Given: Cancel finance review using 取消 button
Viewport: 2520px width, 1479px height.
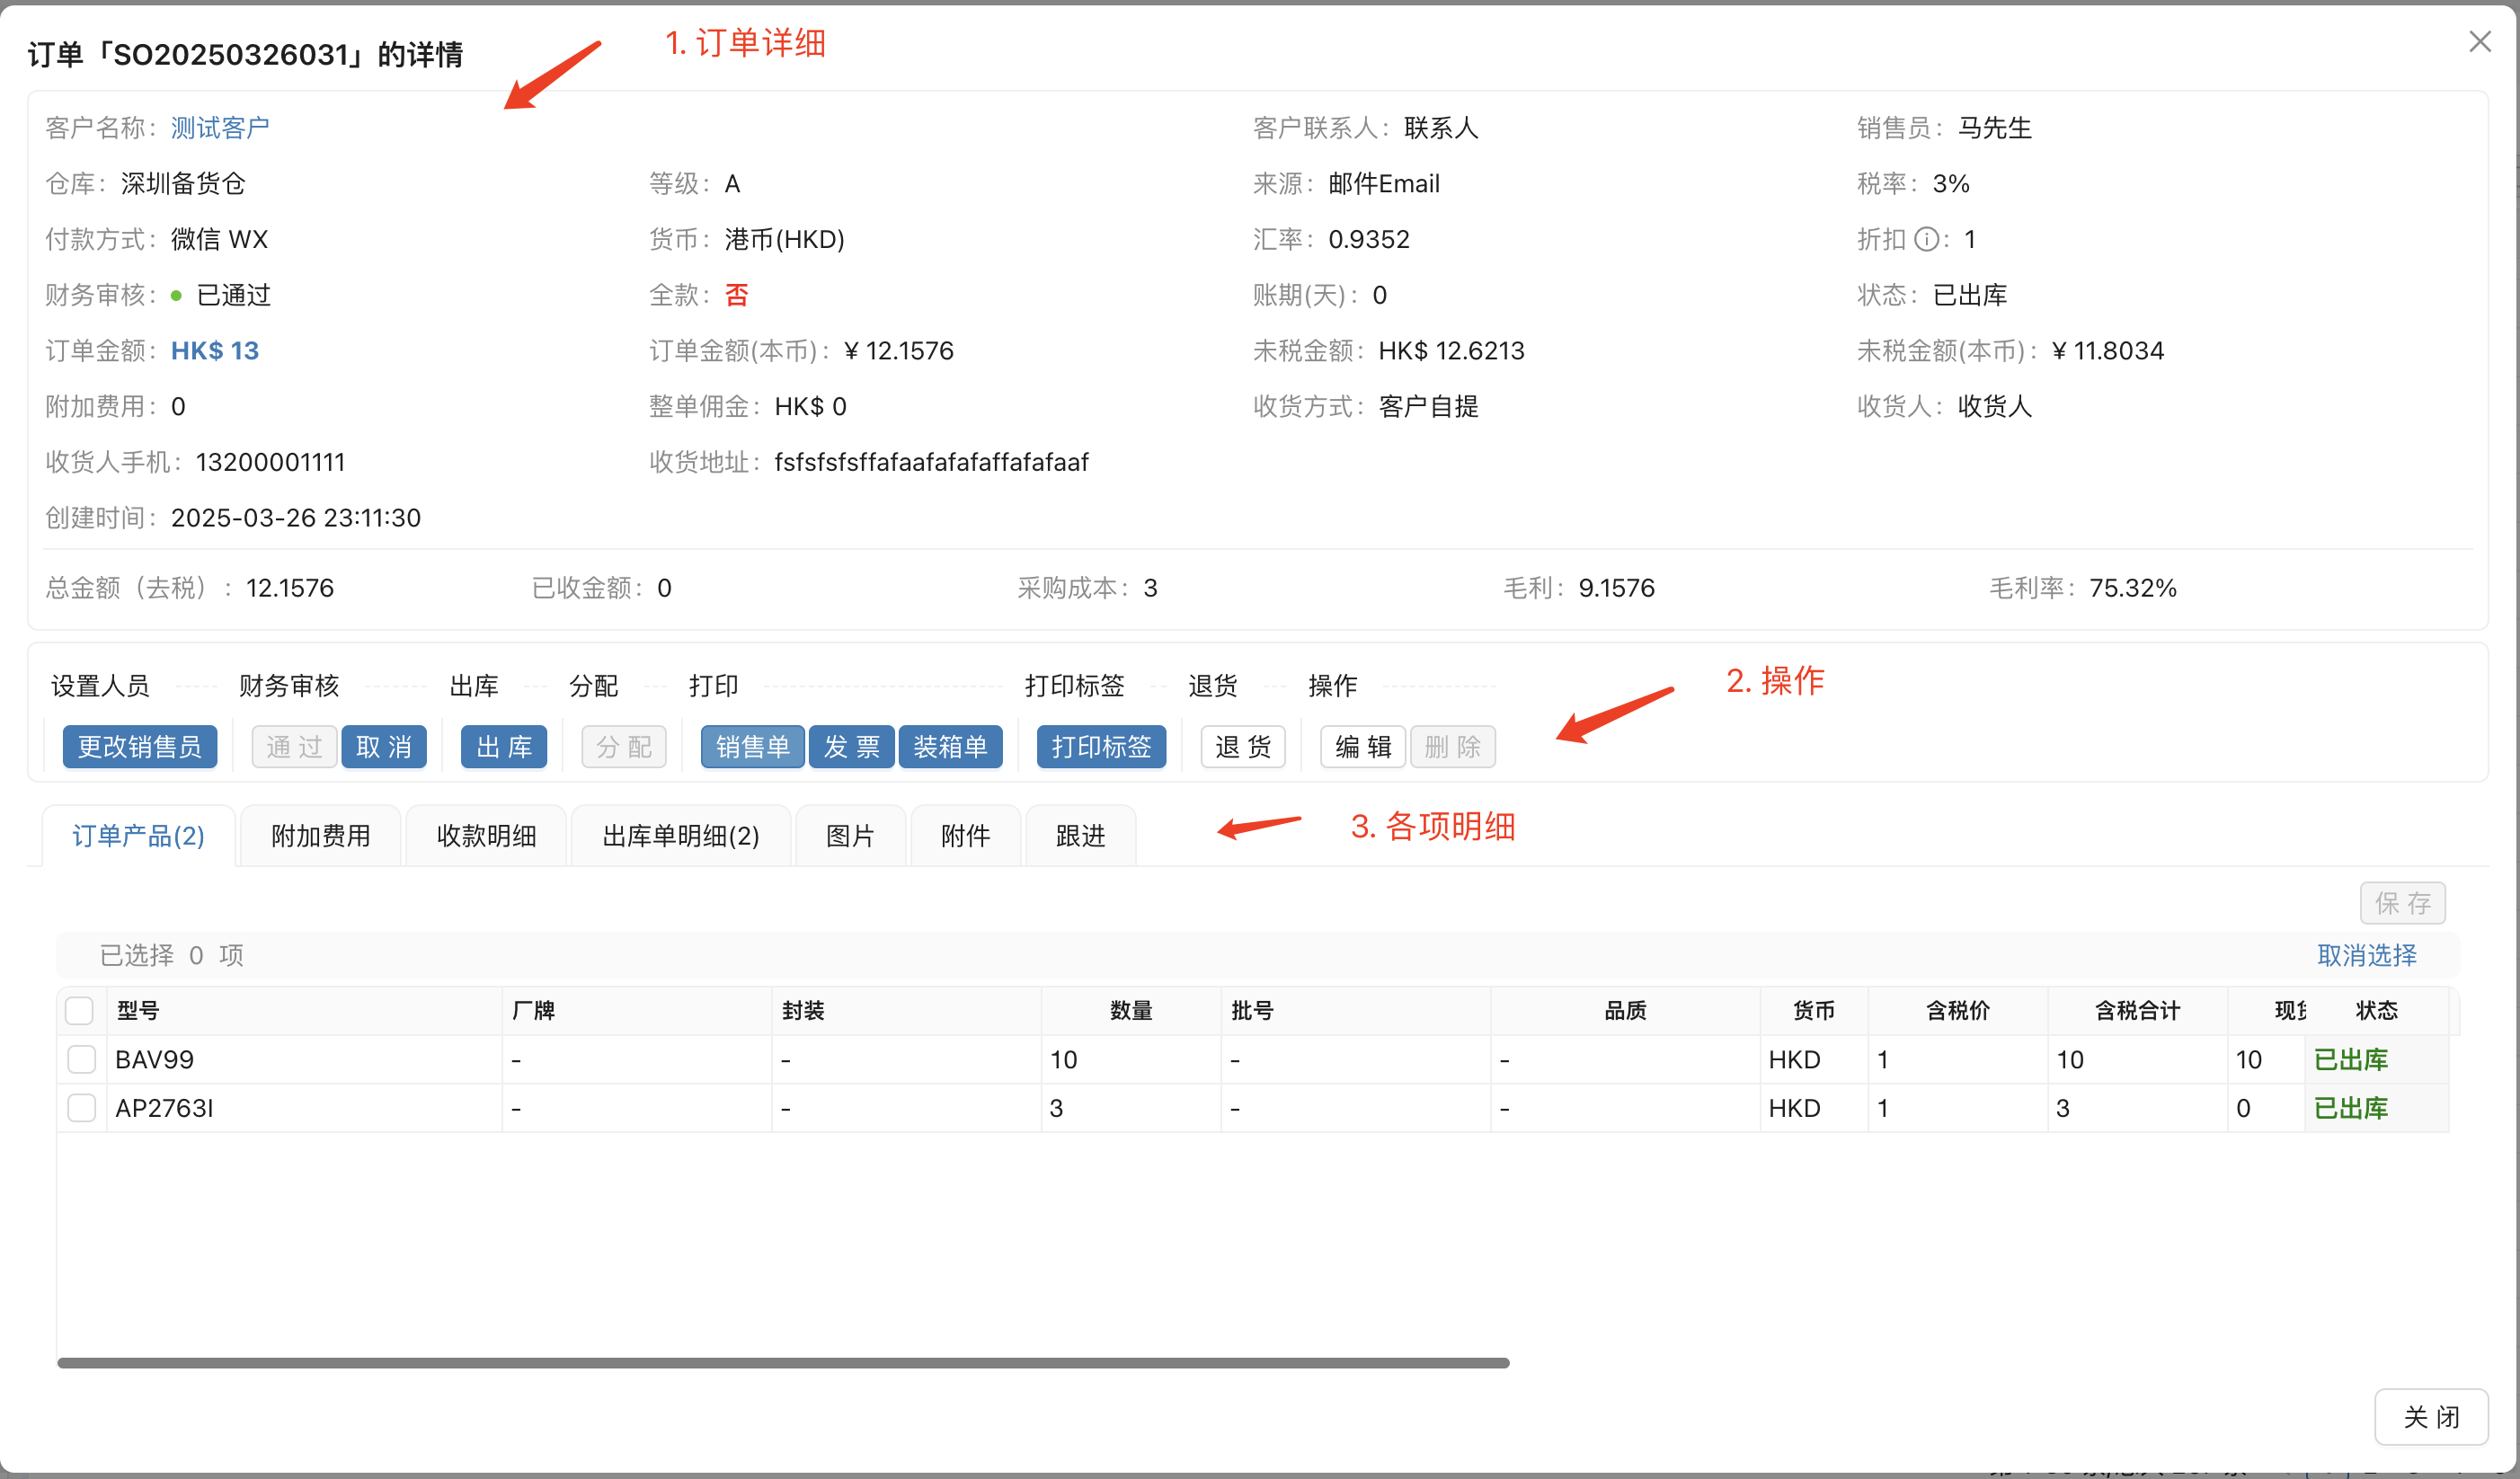Looking at the screenshot, I should coord(383,746).
